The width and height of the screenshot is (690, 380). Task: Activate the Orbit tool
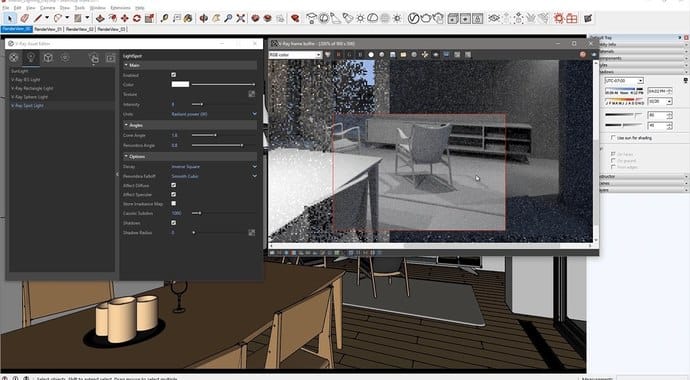(204, 18)
